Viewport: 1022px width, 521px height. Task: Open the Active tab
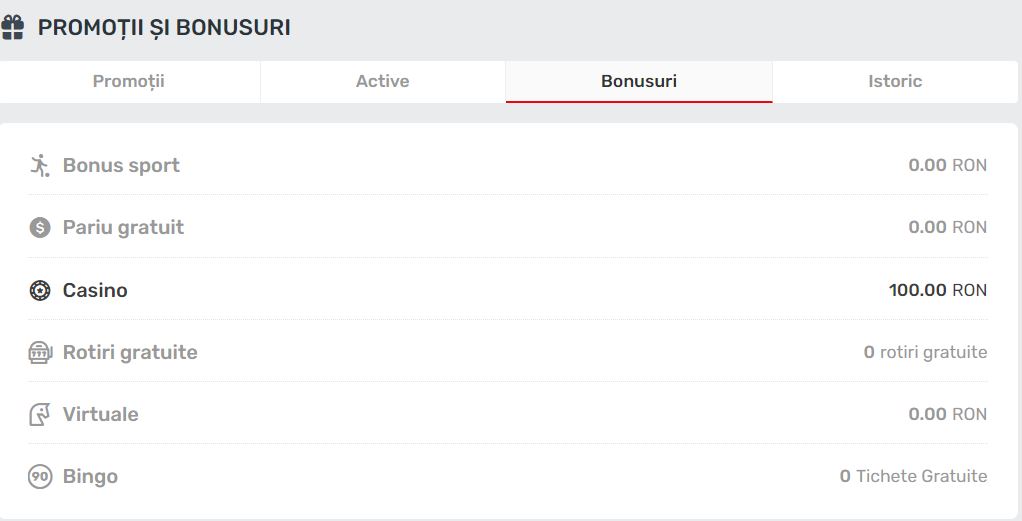click(x=383, y=82)
